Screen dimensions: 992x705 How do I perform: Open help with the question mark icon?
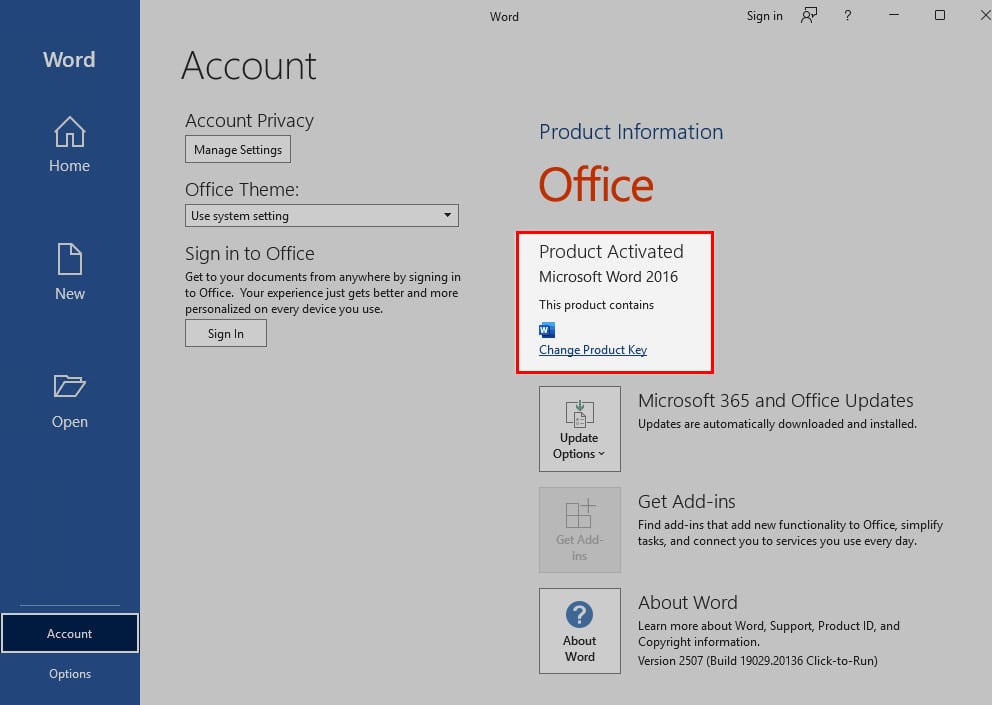[848, 15]
